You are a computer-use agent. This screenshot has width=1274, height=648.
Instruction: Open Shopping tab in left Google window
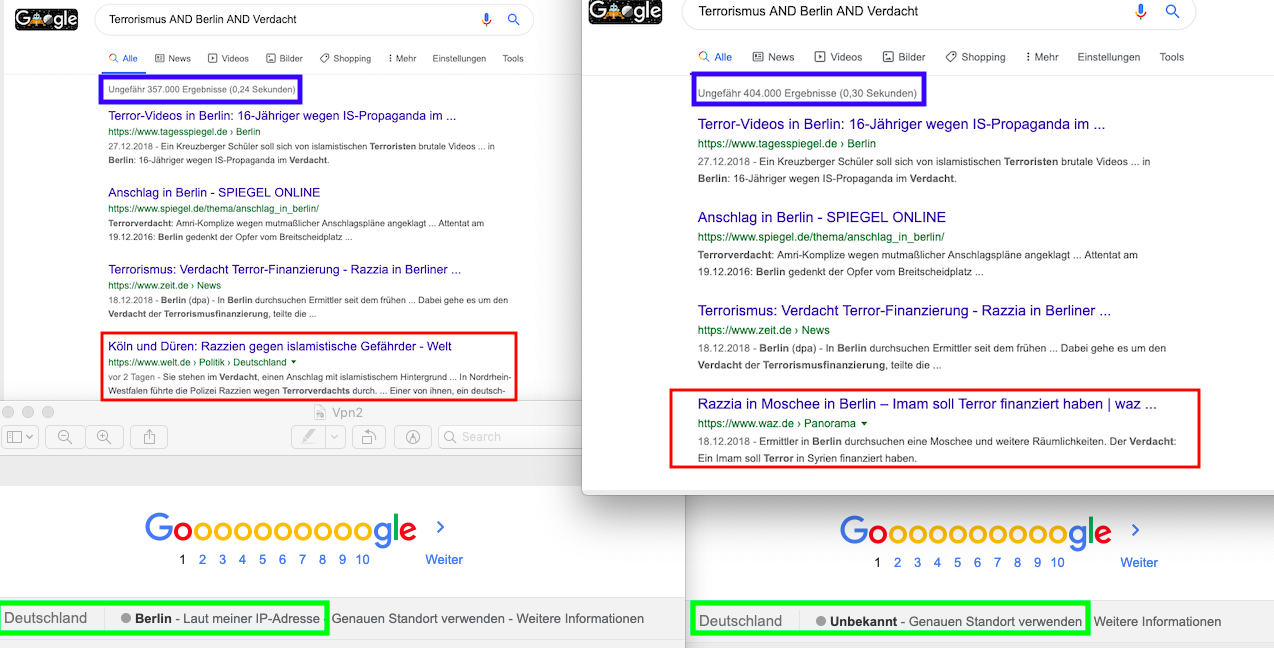pyautogui.click(x=345, y=59)
